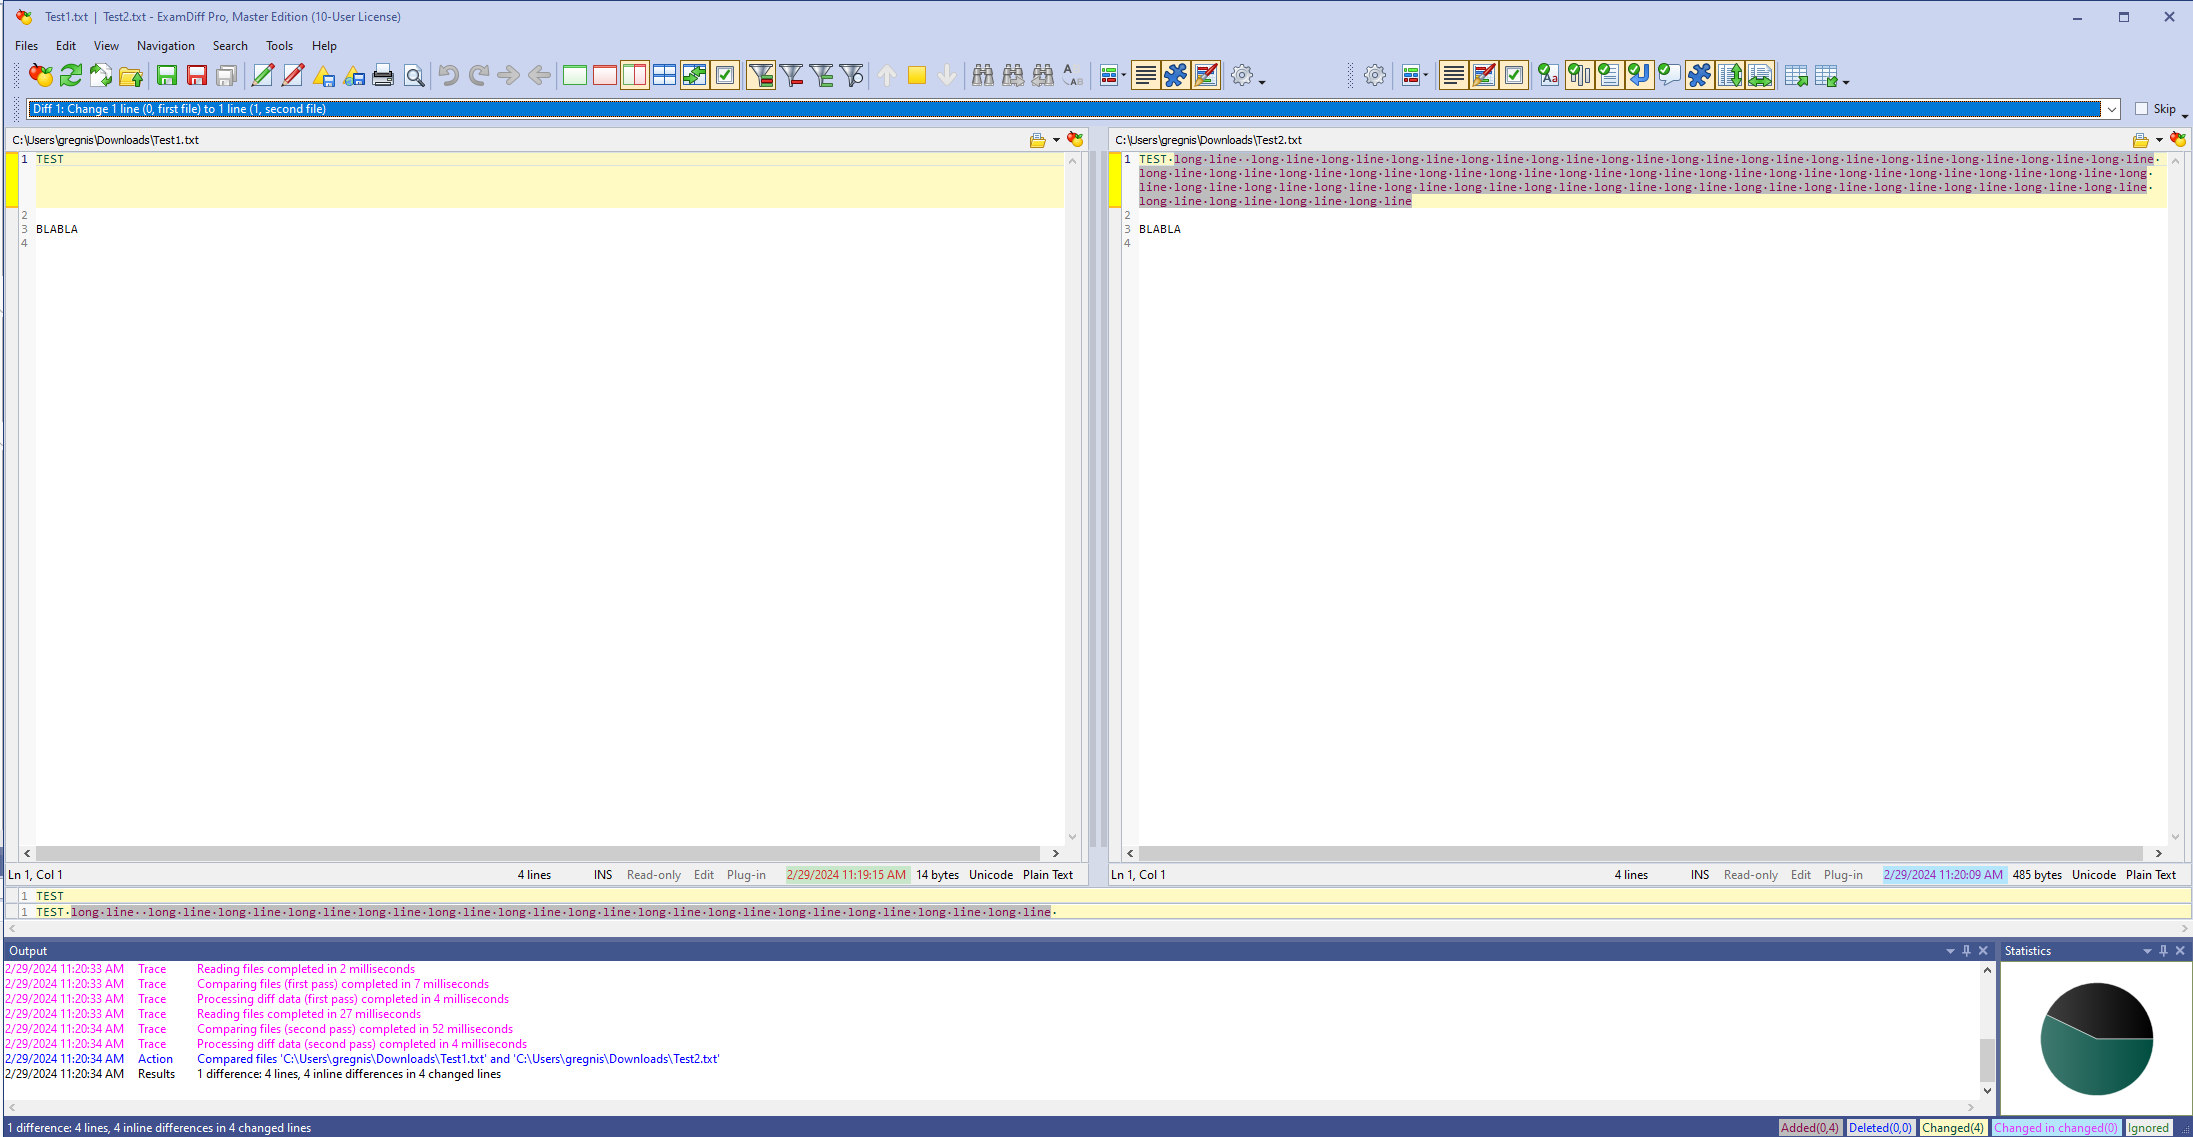Image resolution: width=2193 pixels, height=1137 pixels.
Task: Click the Previous Difference up arrow
Action: [x=887, y=75]
